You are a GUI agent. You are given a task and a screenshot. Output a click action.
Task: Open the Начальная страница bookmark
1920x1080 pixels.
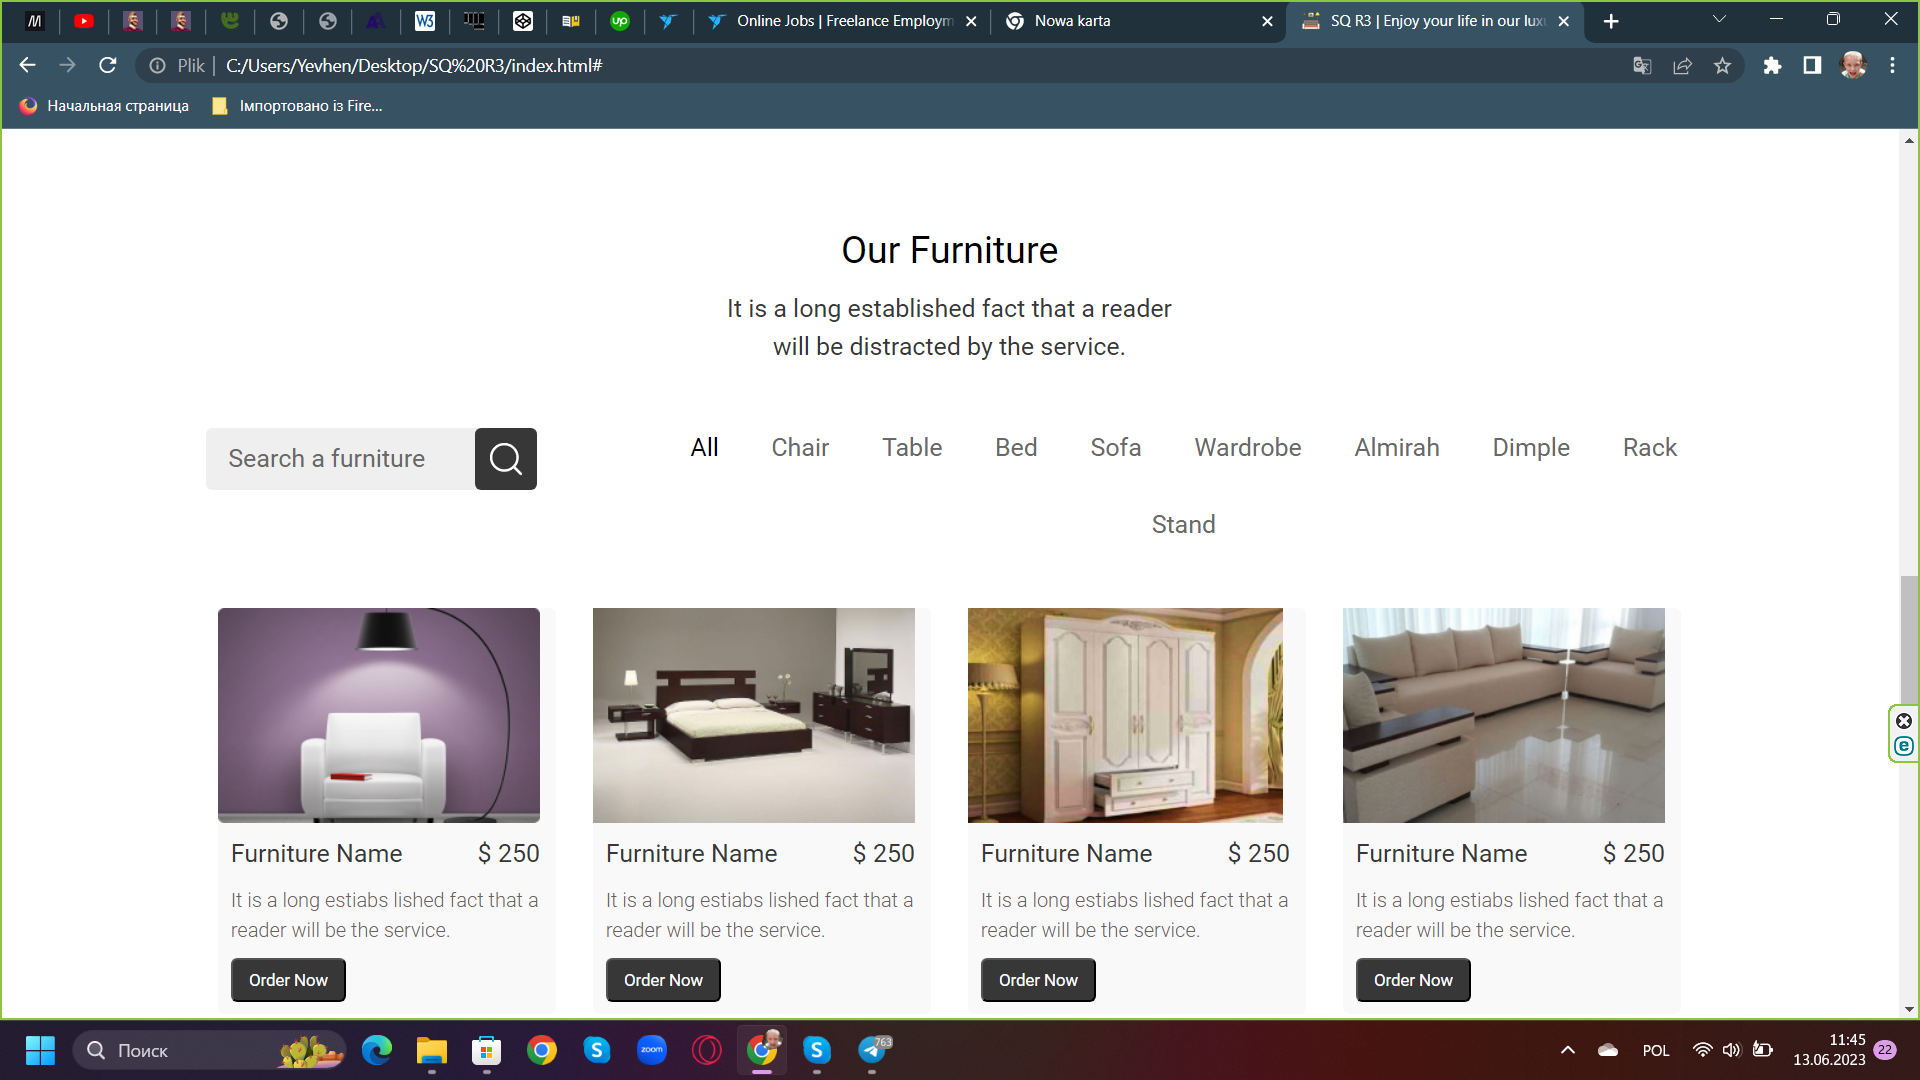point(104,106)
